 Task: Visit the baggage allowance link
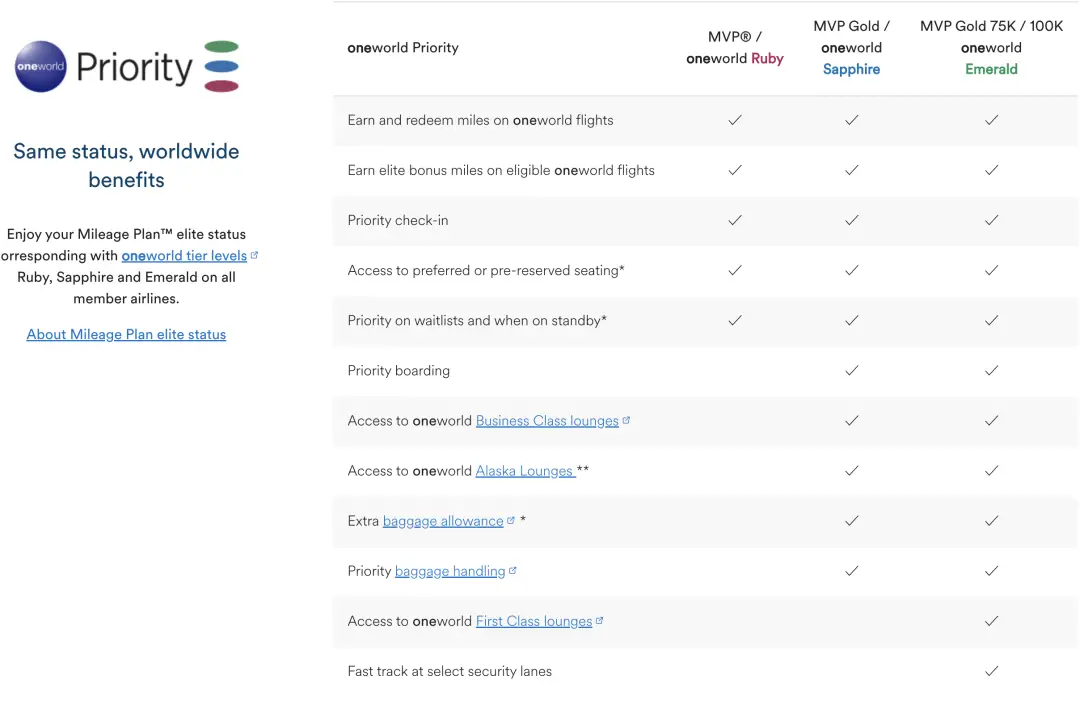click(443, 521)
